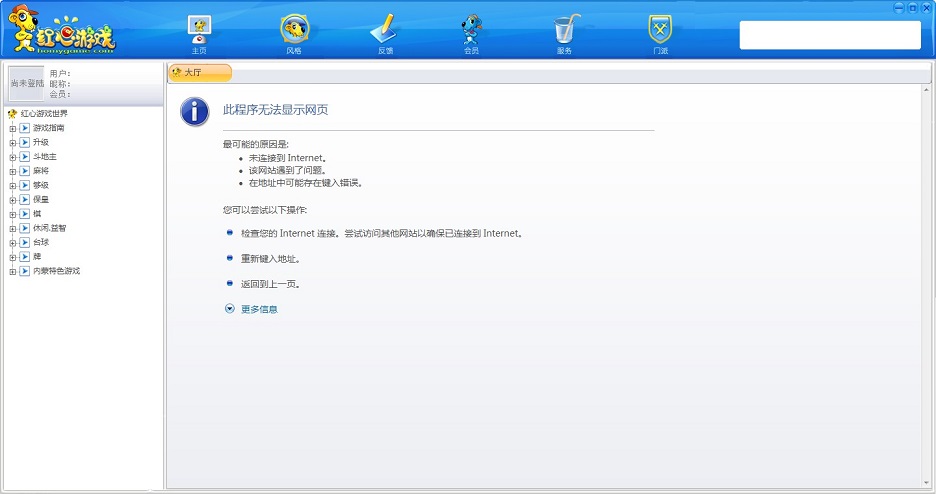Select the 内蒙特色游戏 category label

point(56,271)
